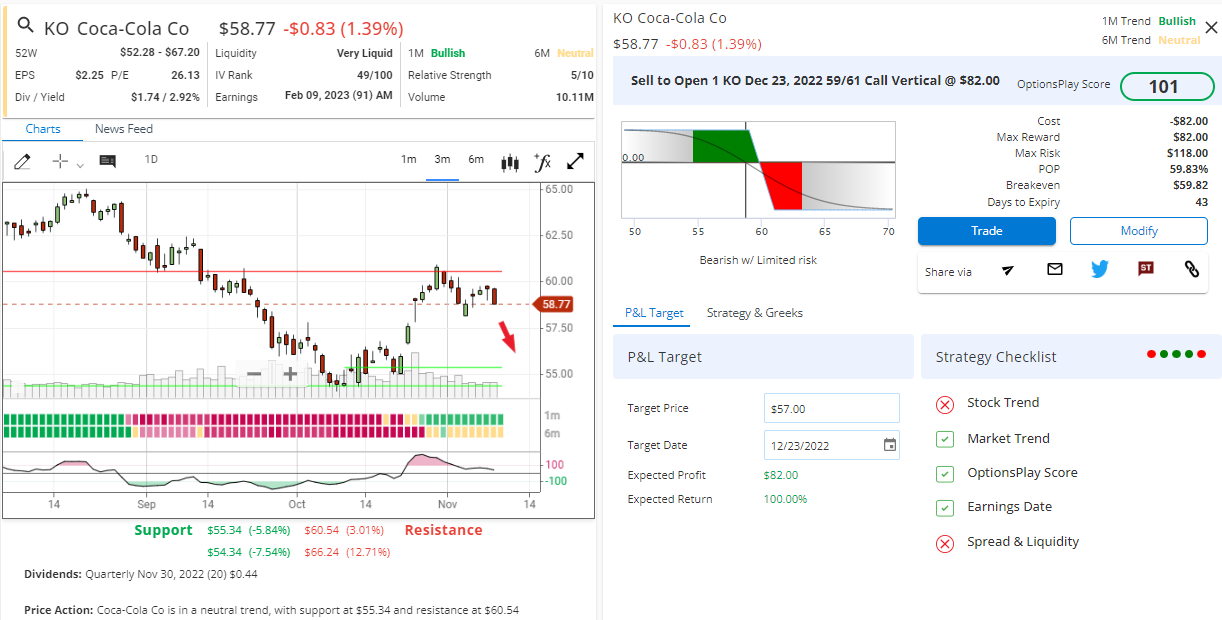Click the Earnings date Feb 09, 2023 value
Screen dimensions: 1222x620
click(338, 97)
